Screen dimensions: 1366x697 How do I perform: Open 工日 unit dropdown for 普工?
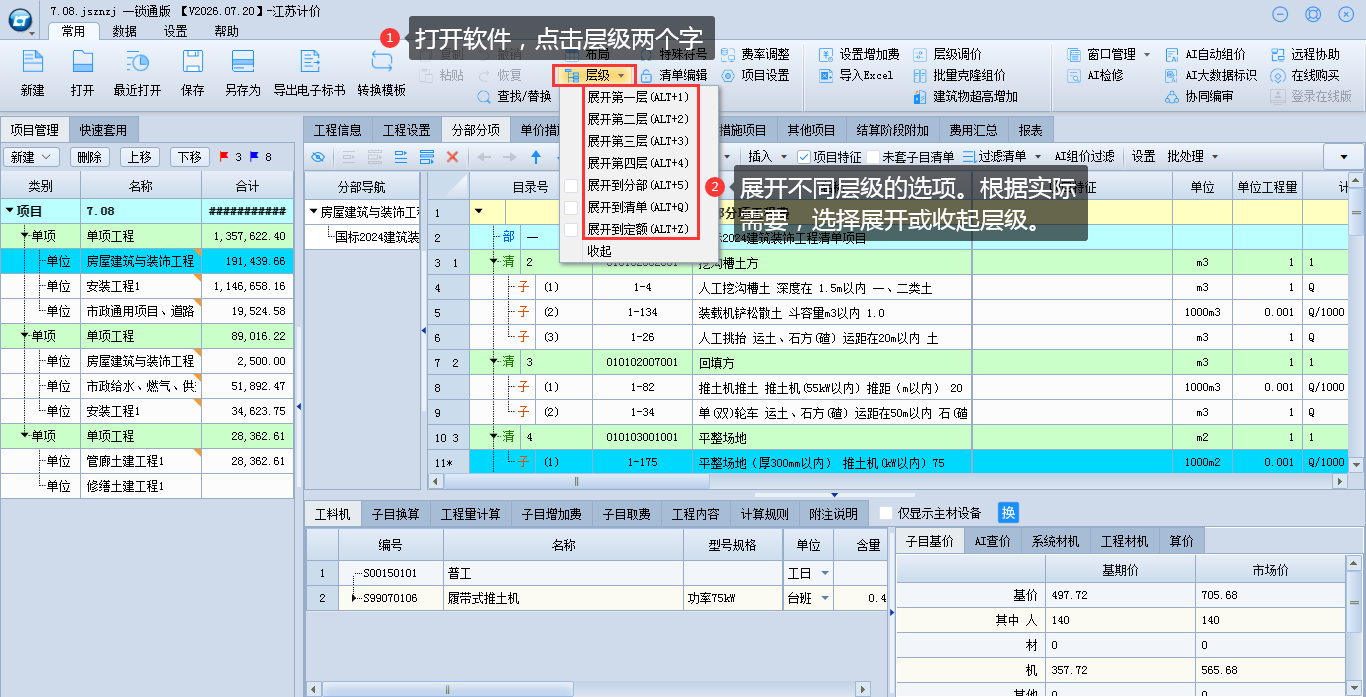click(825, 573)
